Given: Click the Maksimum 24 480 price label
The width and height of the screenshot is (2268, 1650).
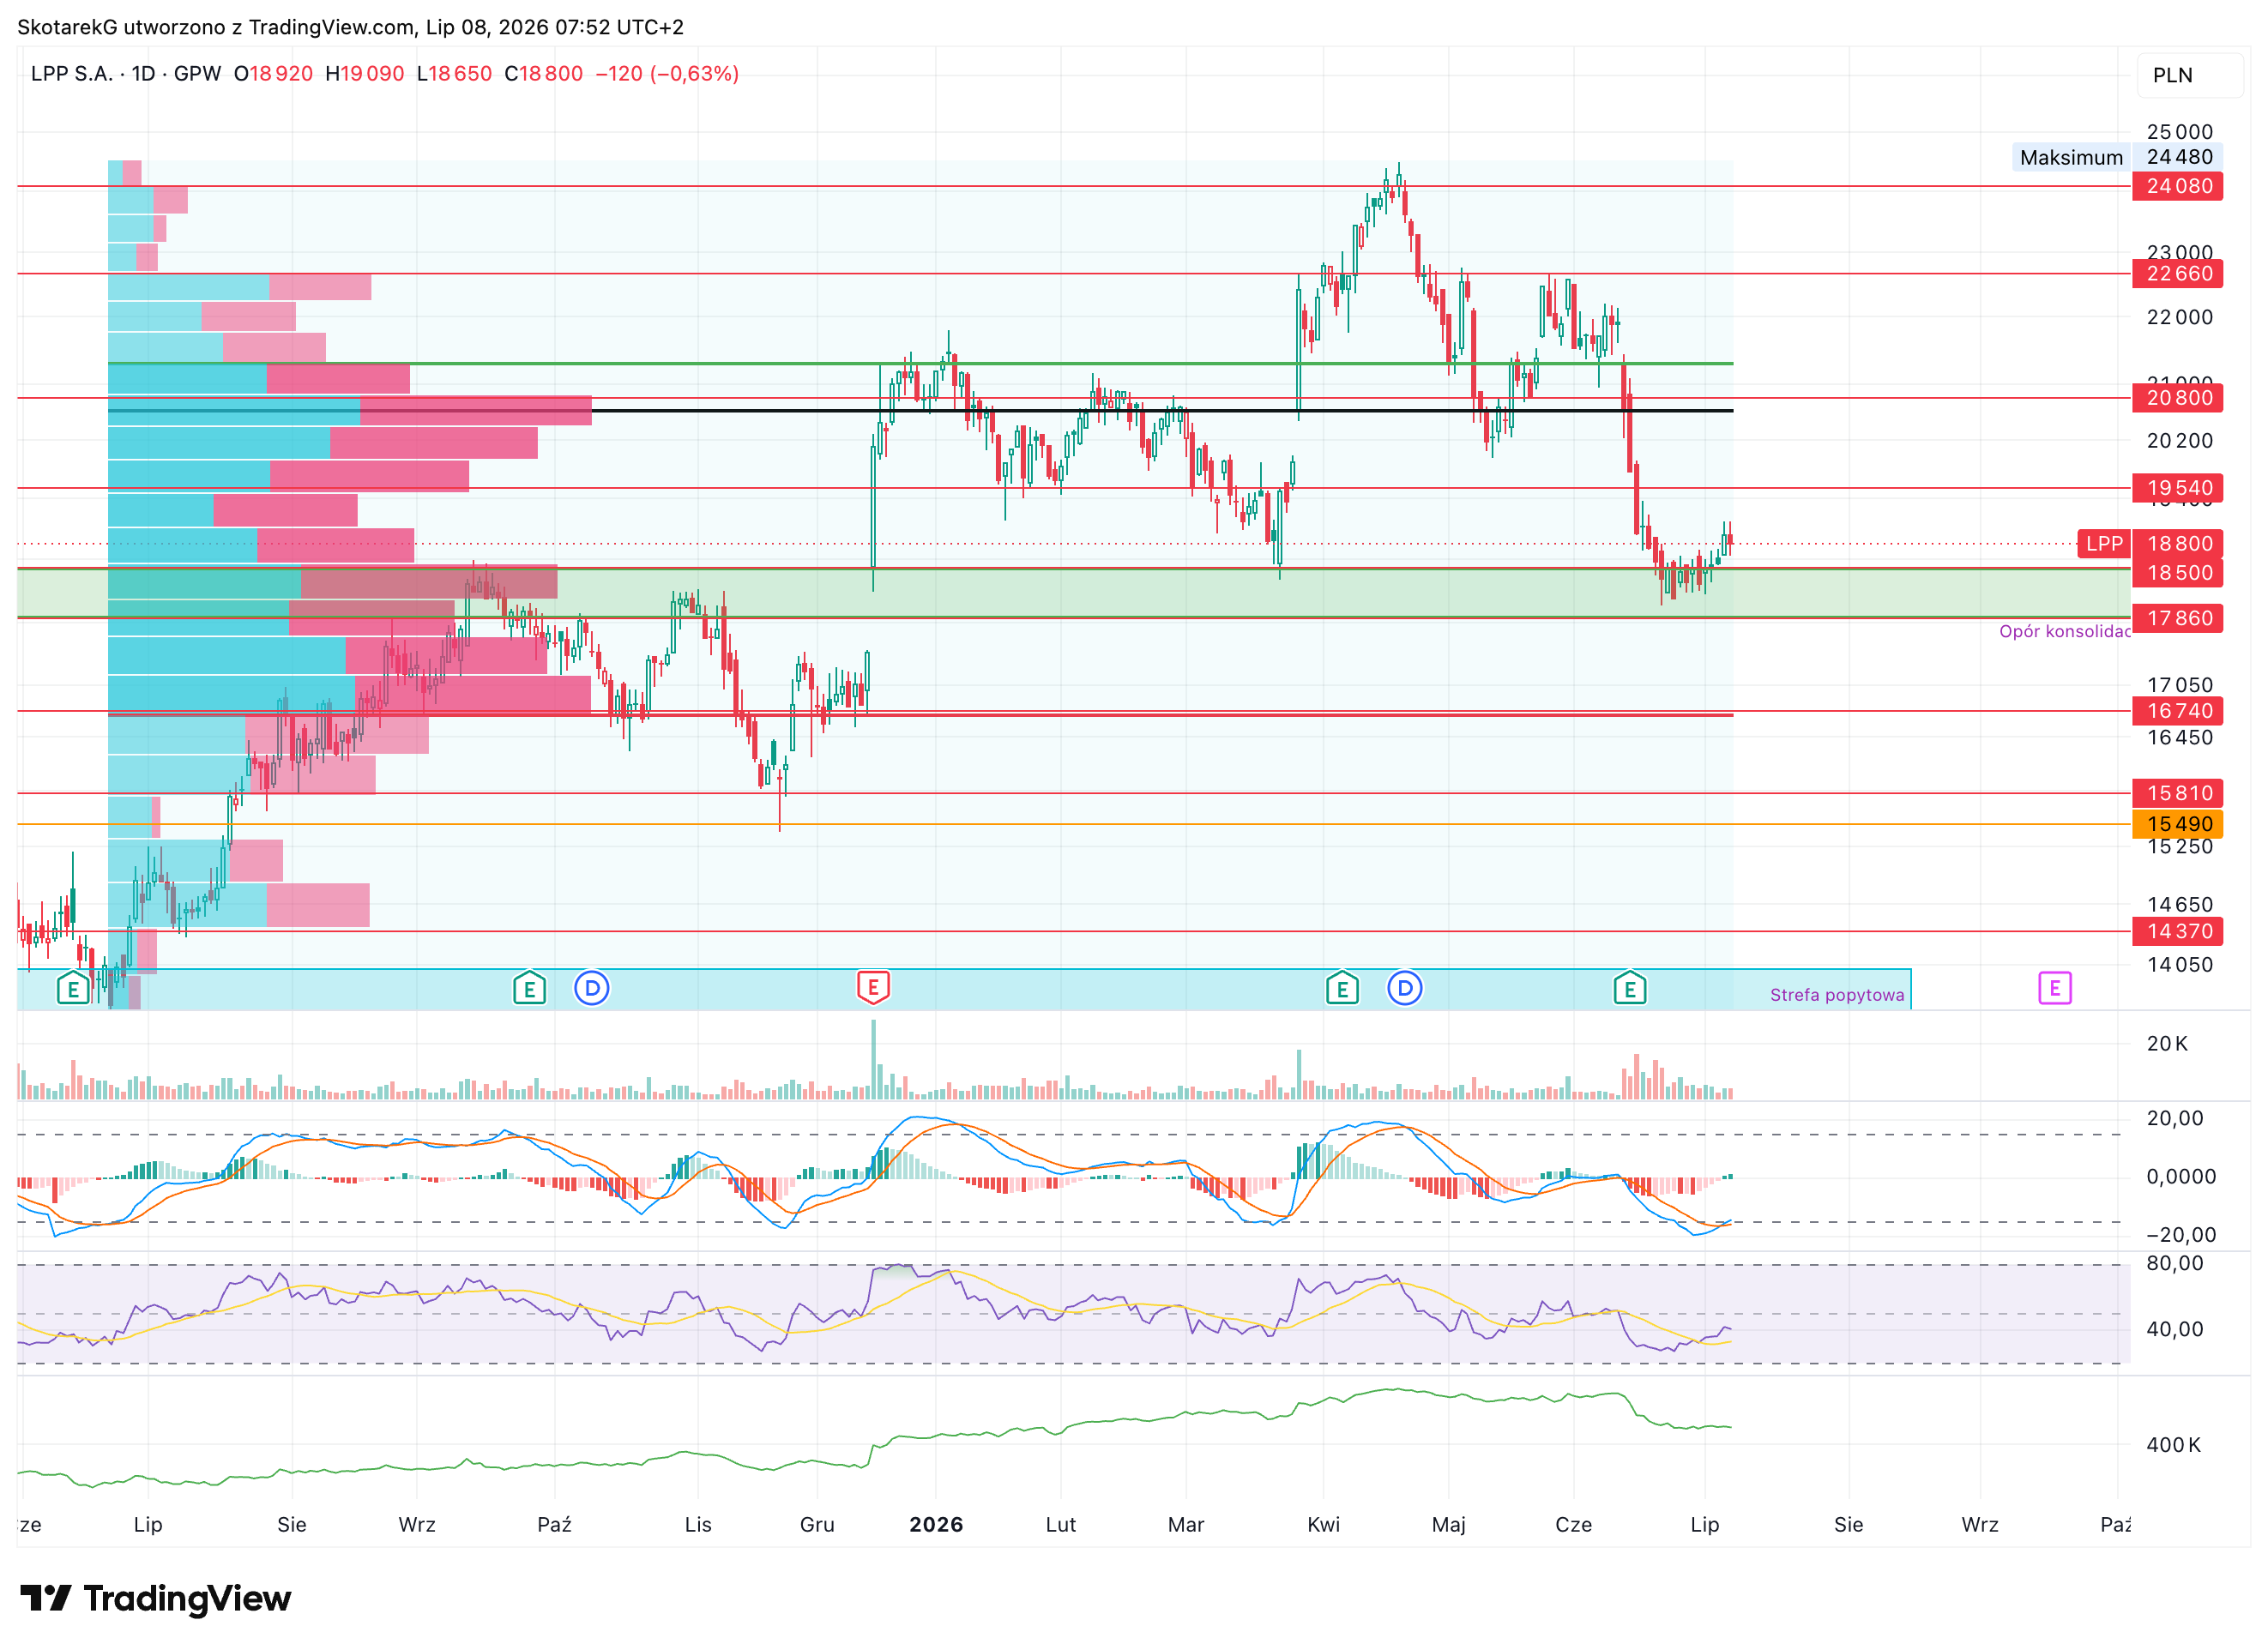Looking at the screenshot, I should (2117, 157).
